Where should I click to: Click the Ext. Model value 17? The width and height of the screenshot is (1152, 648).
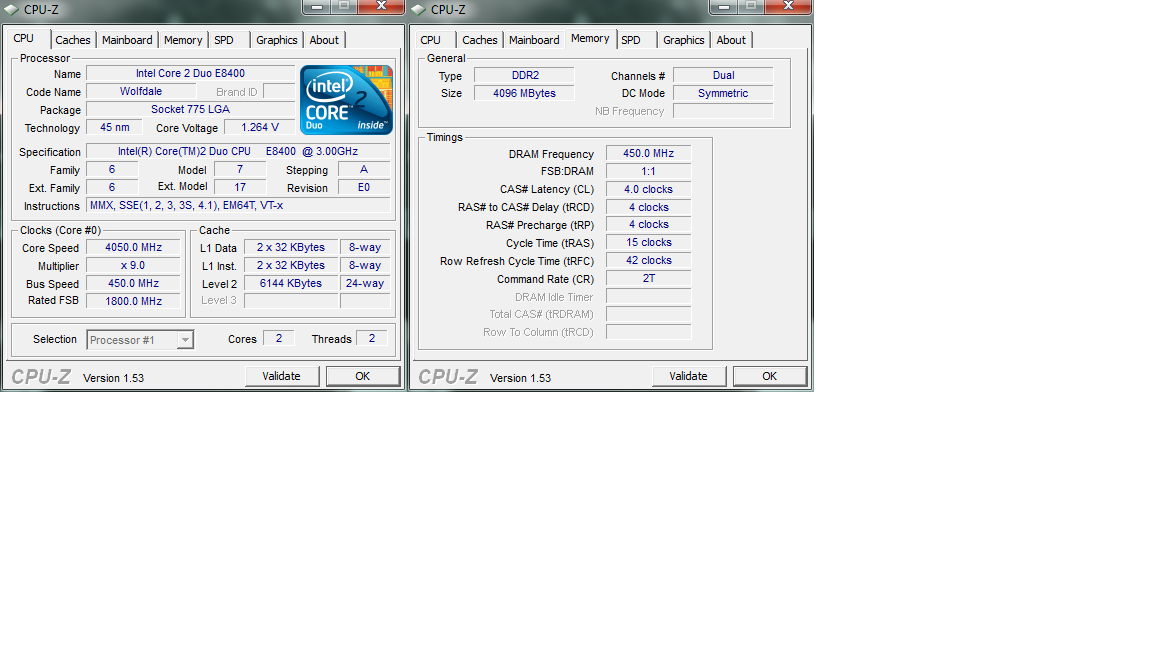pyautogui.click(x=240, y=187)
